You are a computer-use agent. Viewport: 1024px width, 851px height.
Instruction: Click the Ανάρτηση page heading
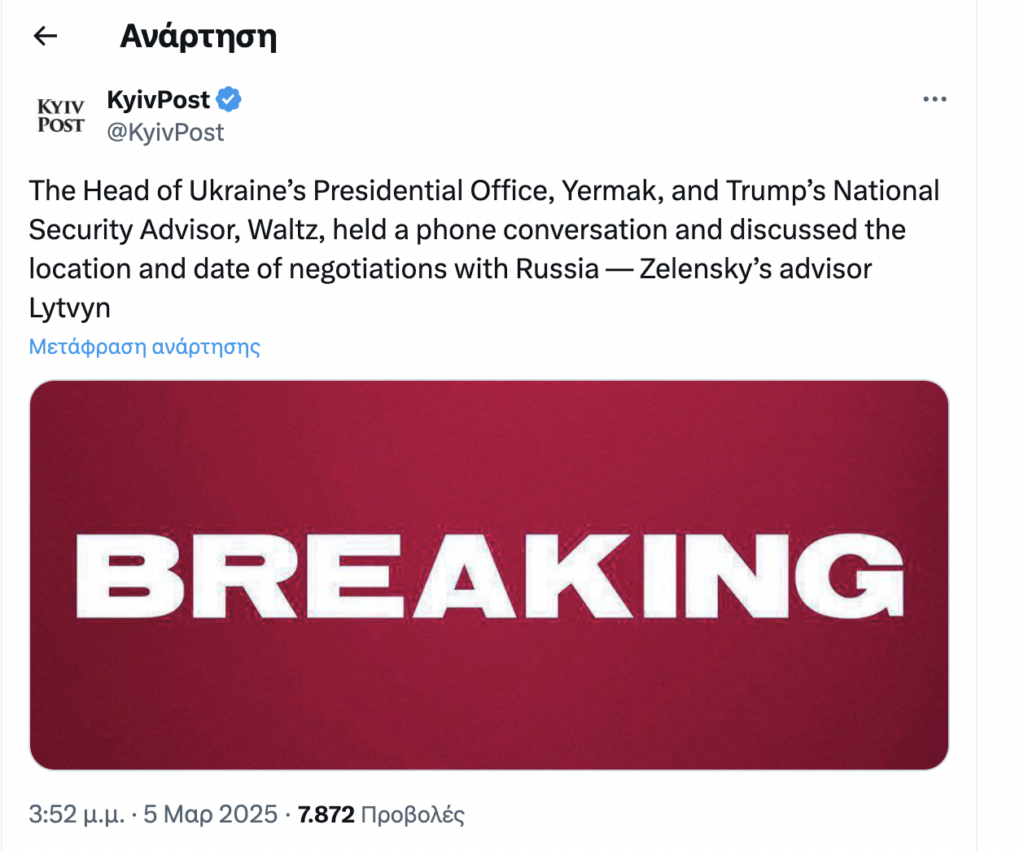point(198,37)
